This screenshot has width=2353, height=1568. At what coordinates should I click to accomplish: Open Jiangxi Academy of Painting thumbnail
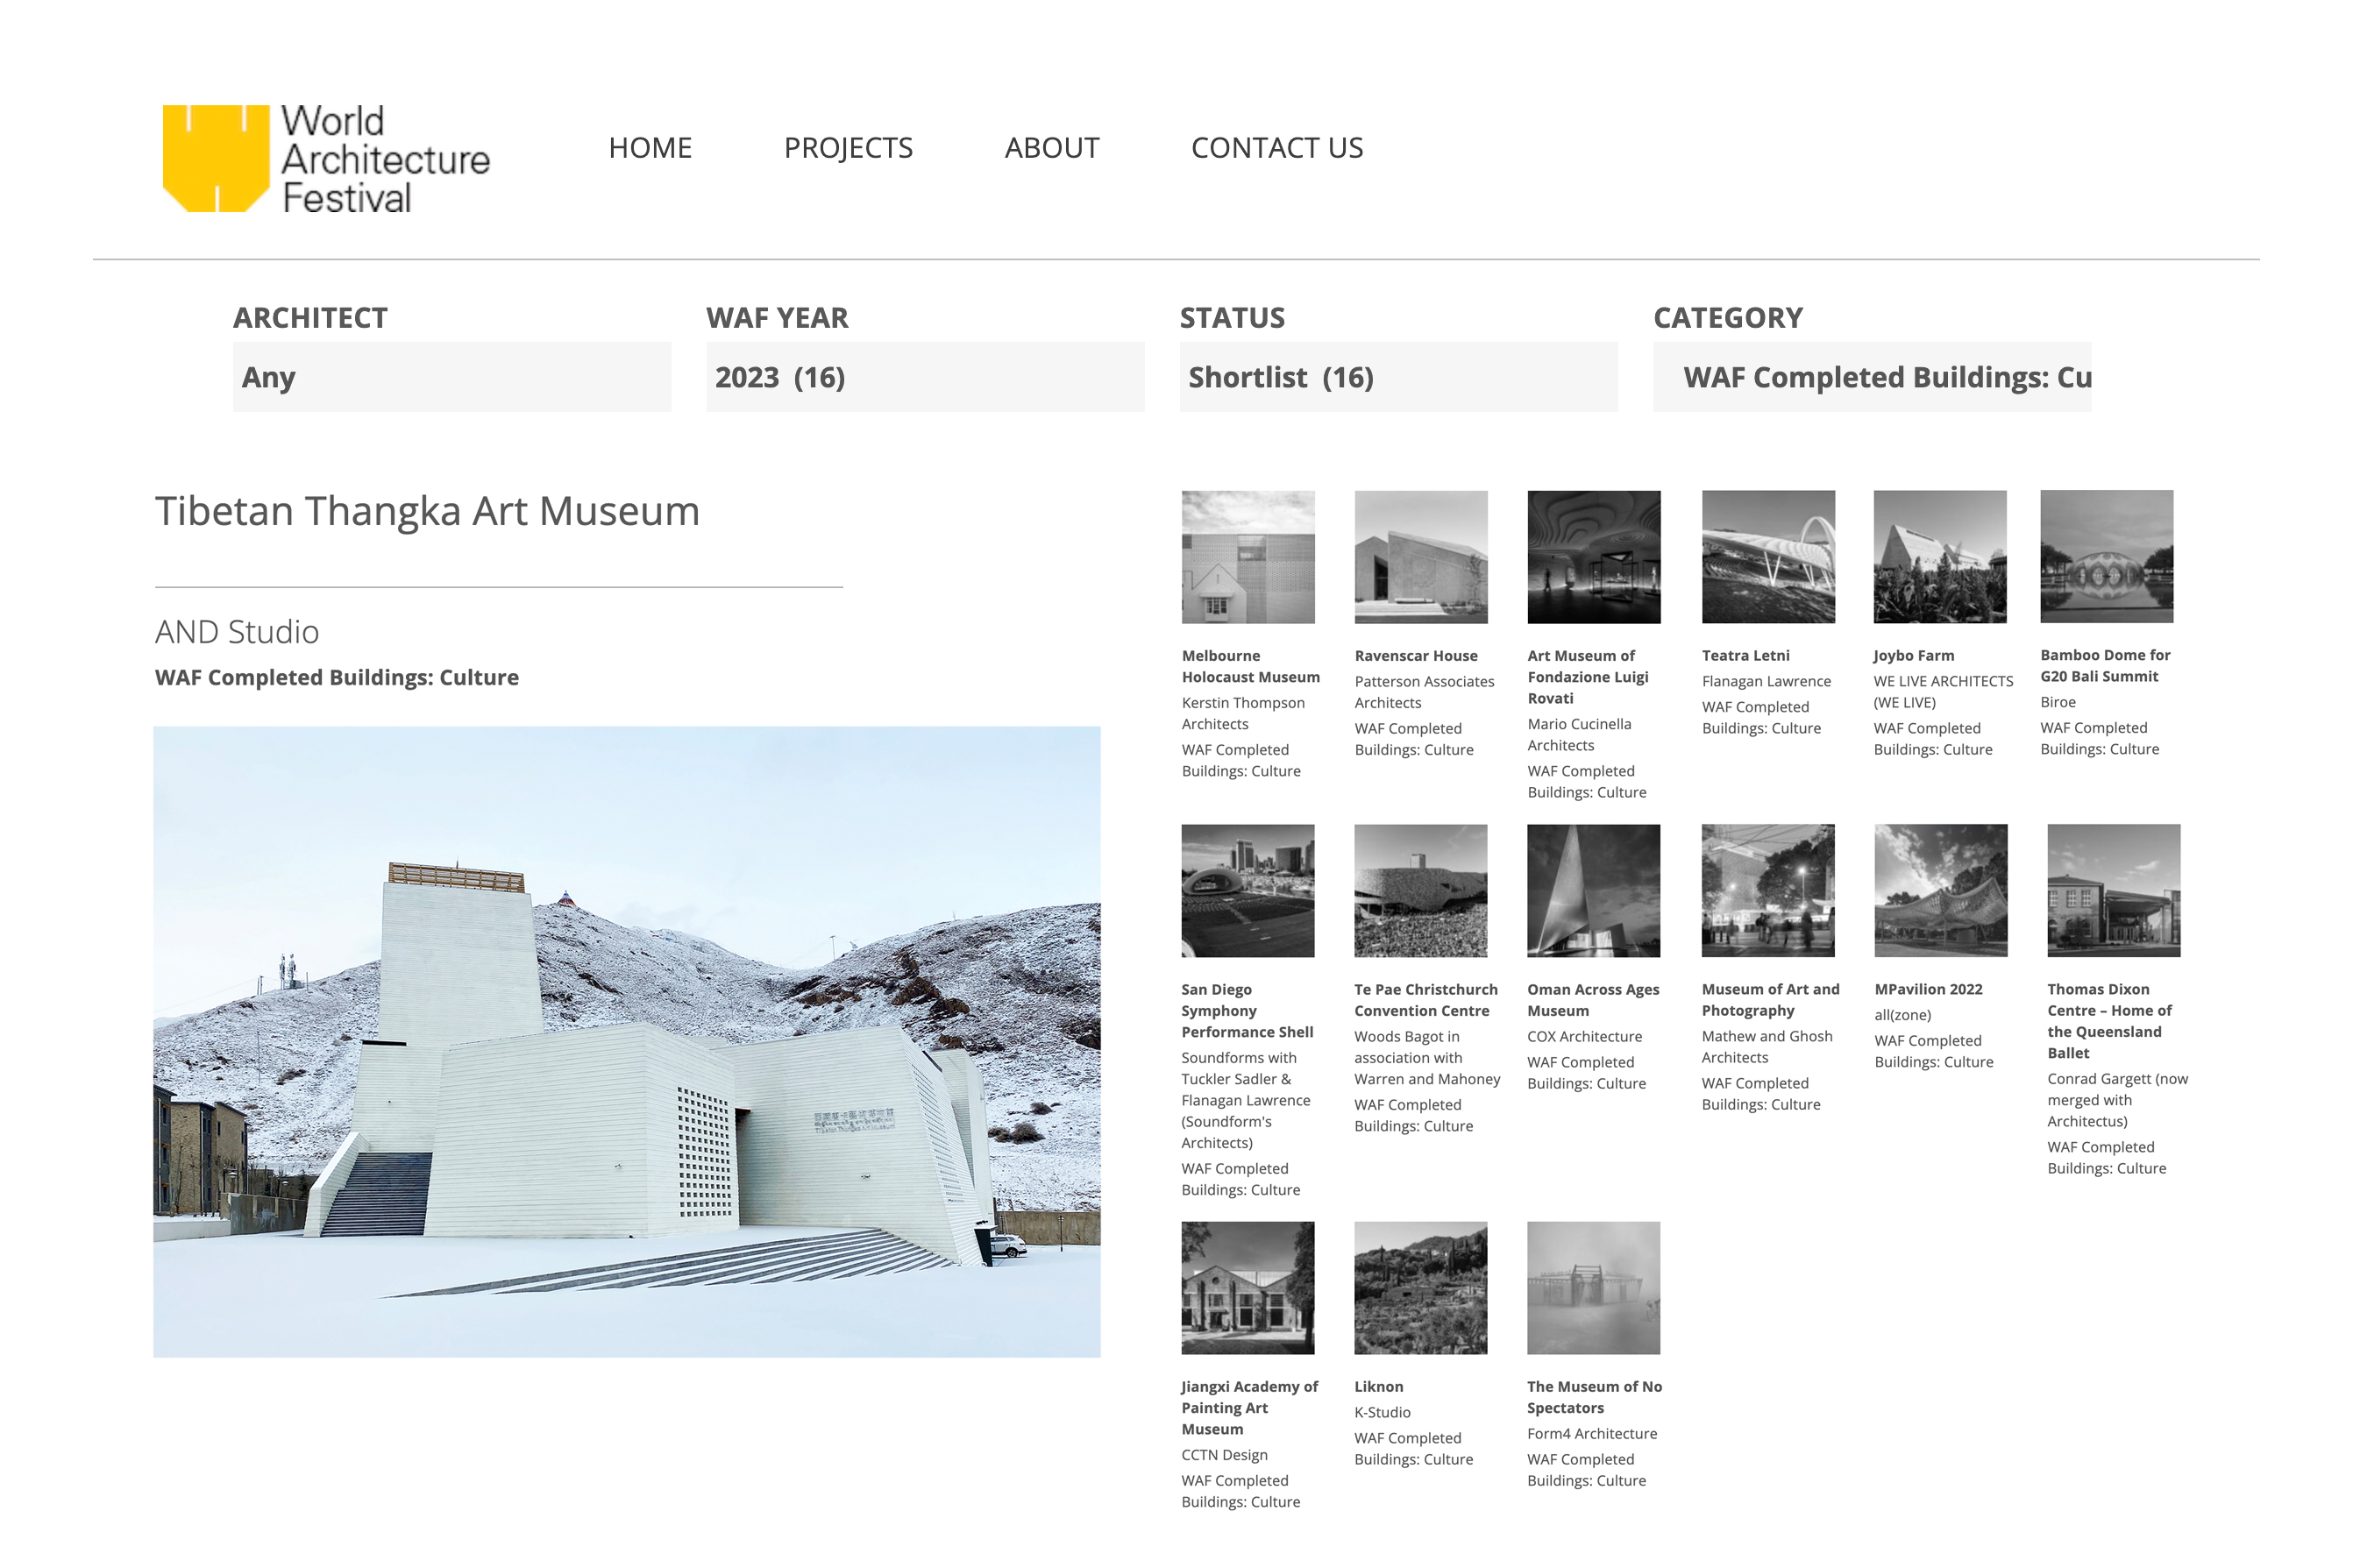click(x=1248, y=1288)
